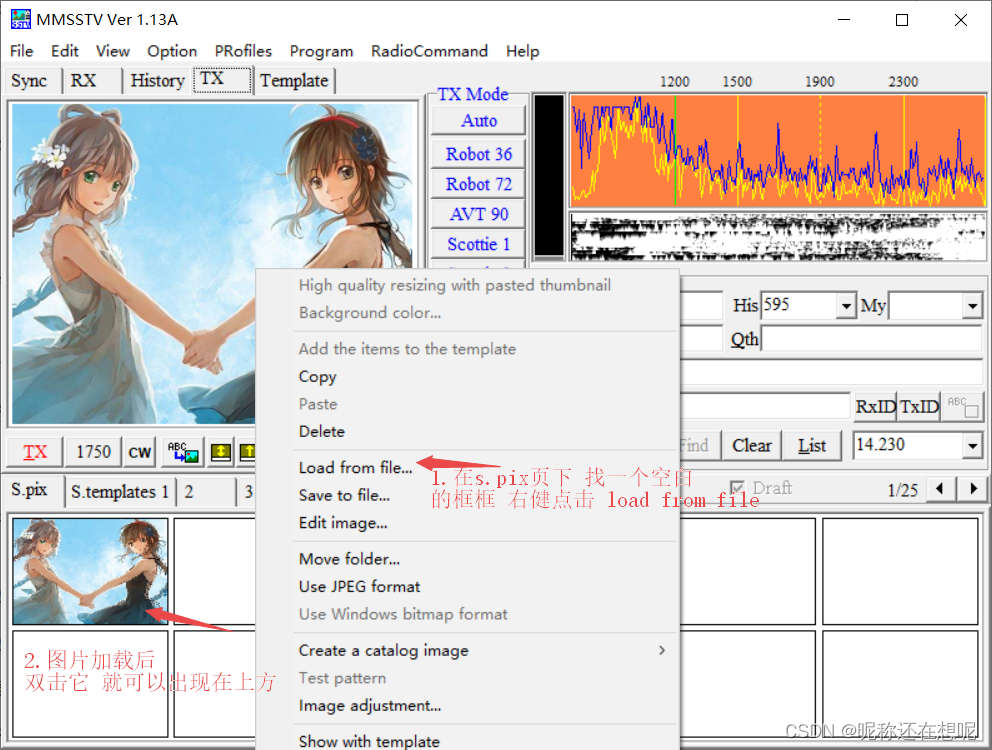Viewport: 992px width, 750px height.
Task: Select Scottie 1 TX mode
Action: coord(479,244)
